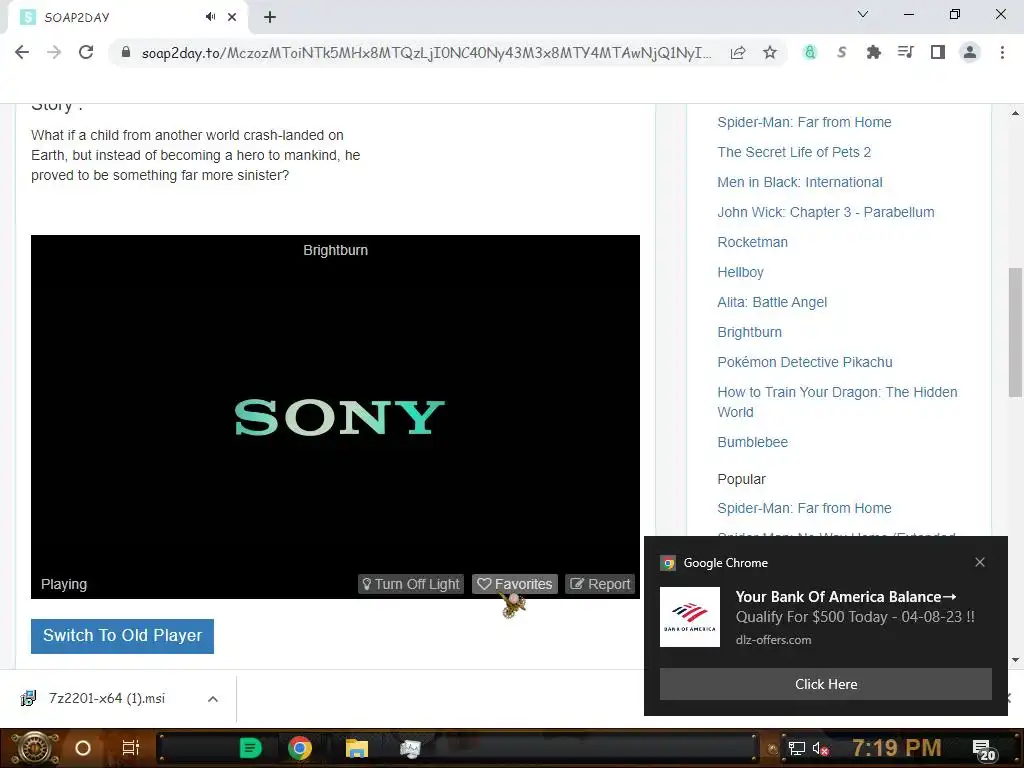The height and width of the screenshot is (768, 1024).
Task: Click the lock icon in the address bar
Action: [126, 52]
